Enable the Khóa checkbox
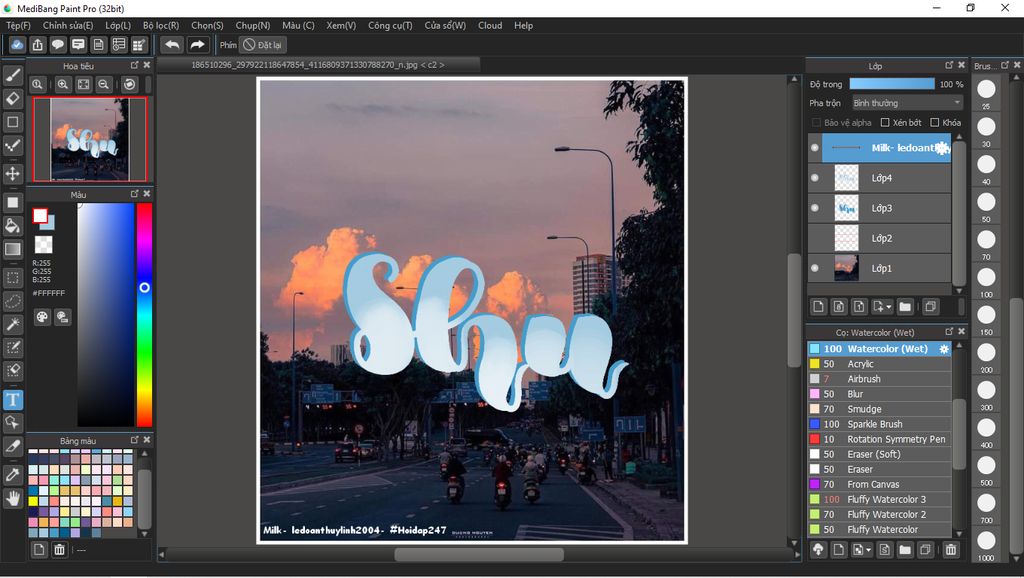The image size is (1024, 578). (x=935, y=122)
